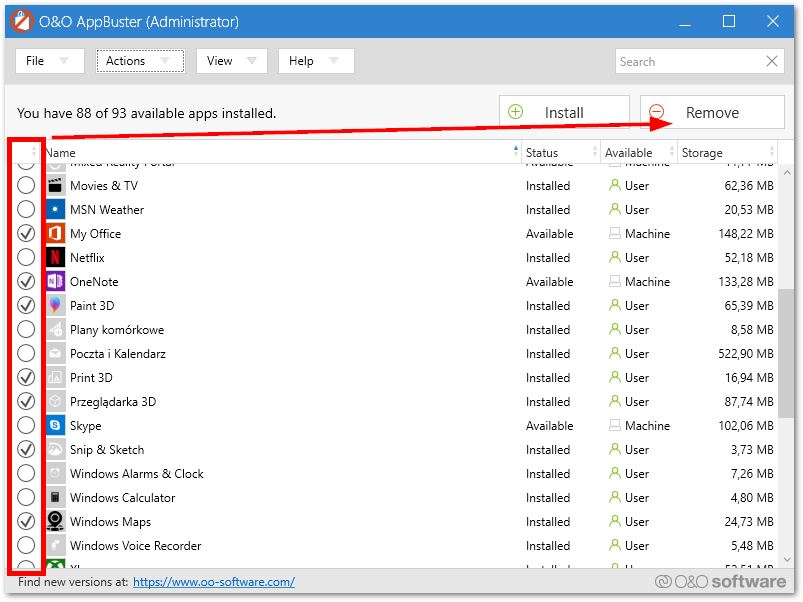803x602 pixels.
Task: Click the Windows Calculator app icon
Action: (55, 498)
